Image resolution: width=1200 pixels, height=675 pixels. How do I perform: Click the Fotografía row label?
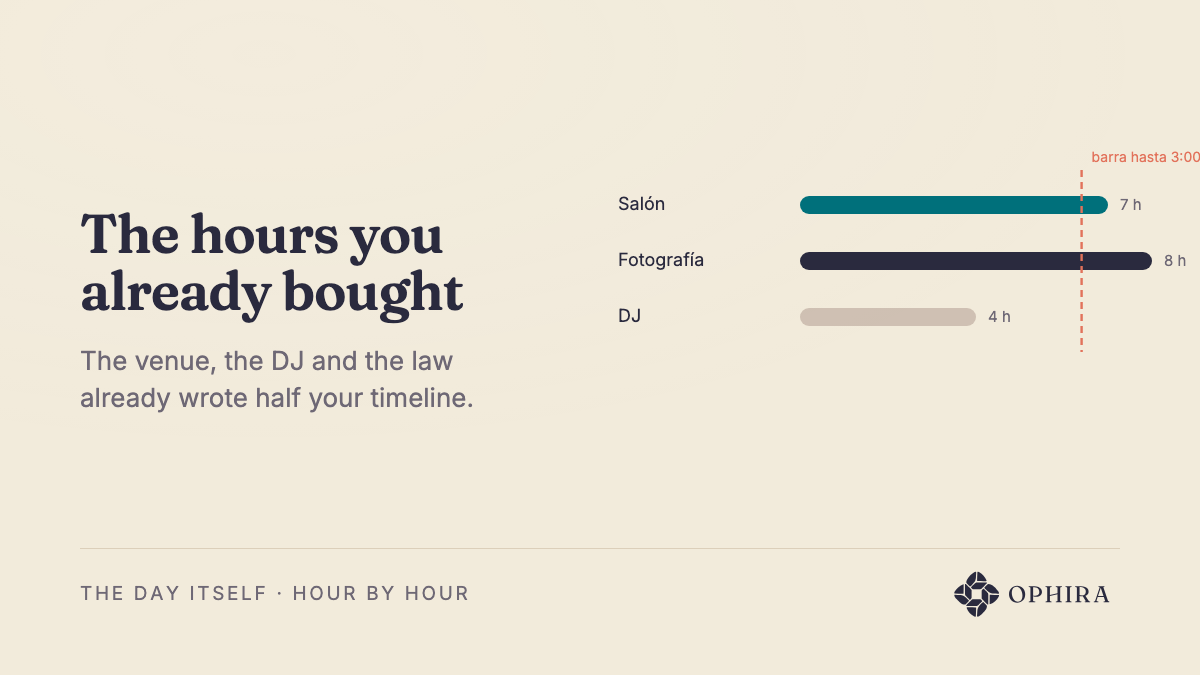pos(661,260)
